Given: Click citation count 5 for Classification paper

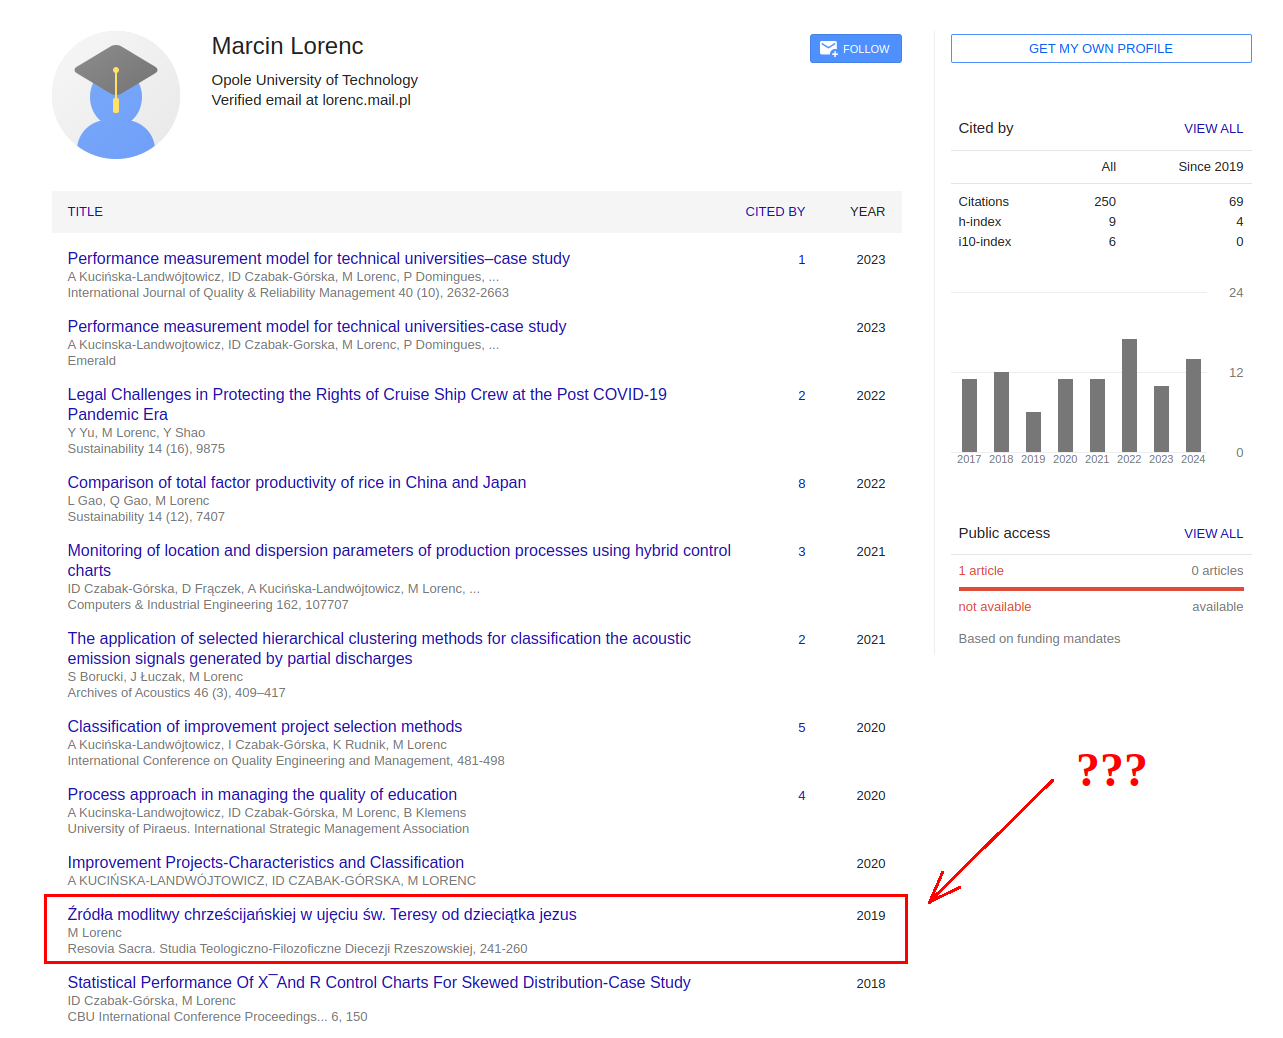Looking at the screenshot, I should 801,728.
